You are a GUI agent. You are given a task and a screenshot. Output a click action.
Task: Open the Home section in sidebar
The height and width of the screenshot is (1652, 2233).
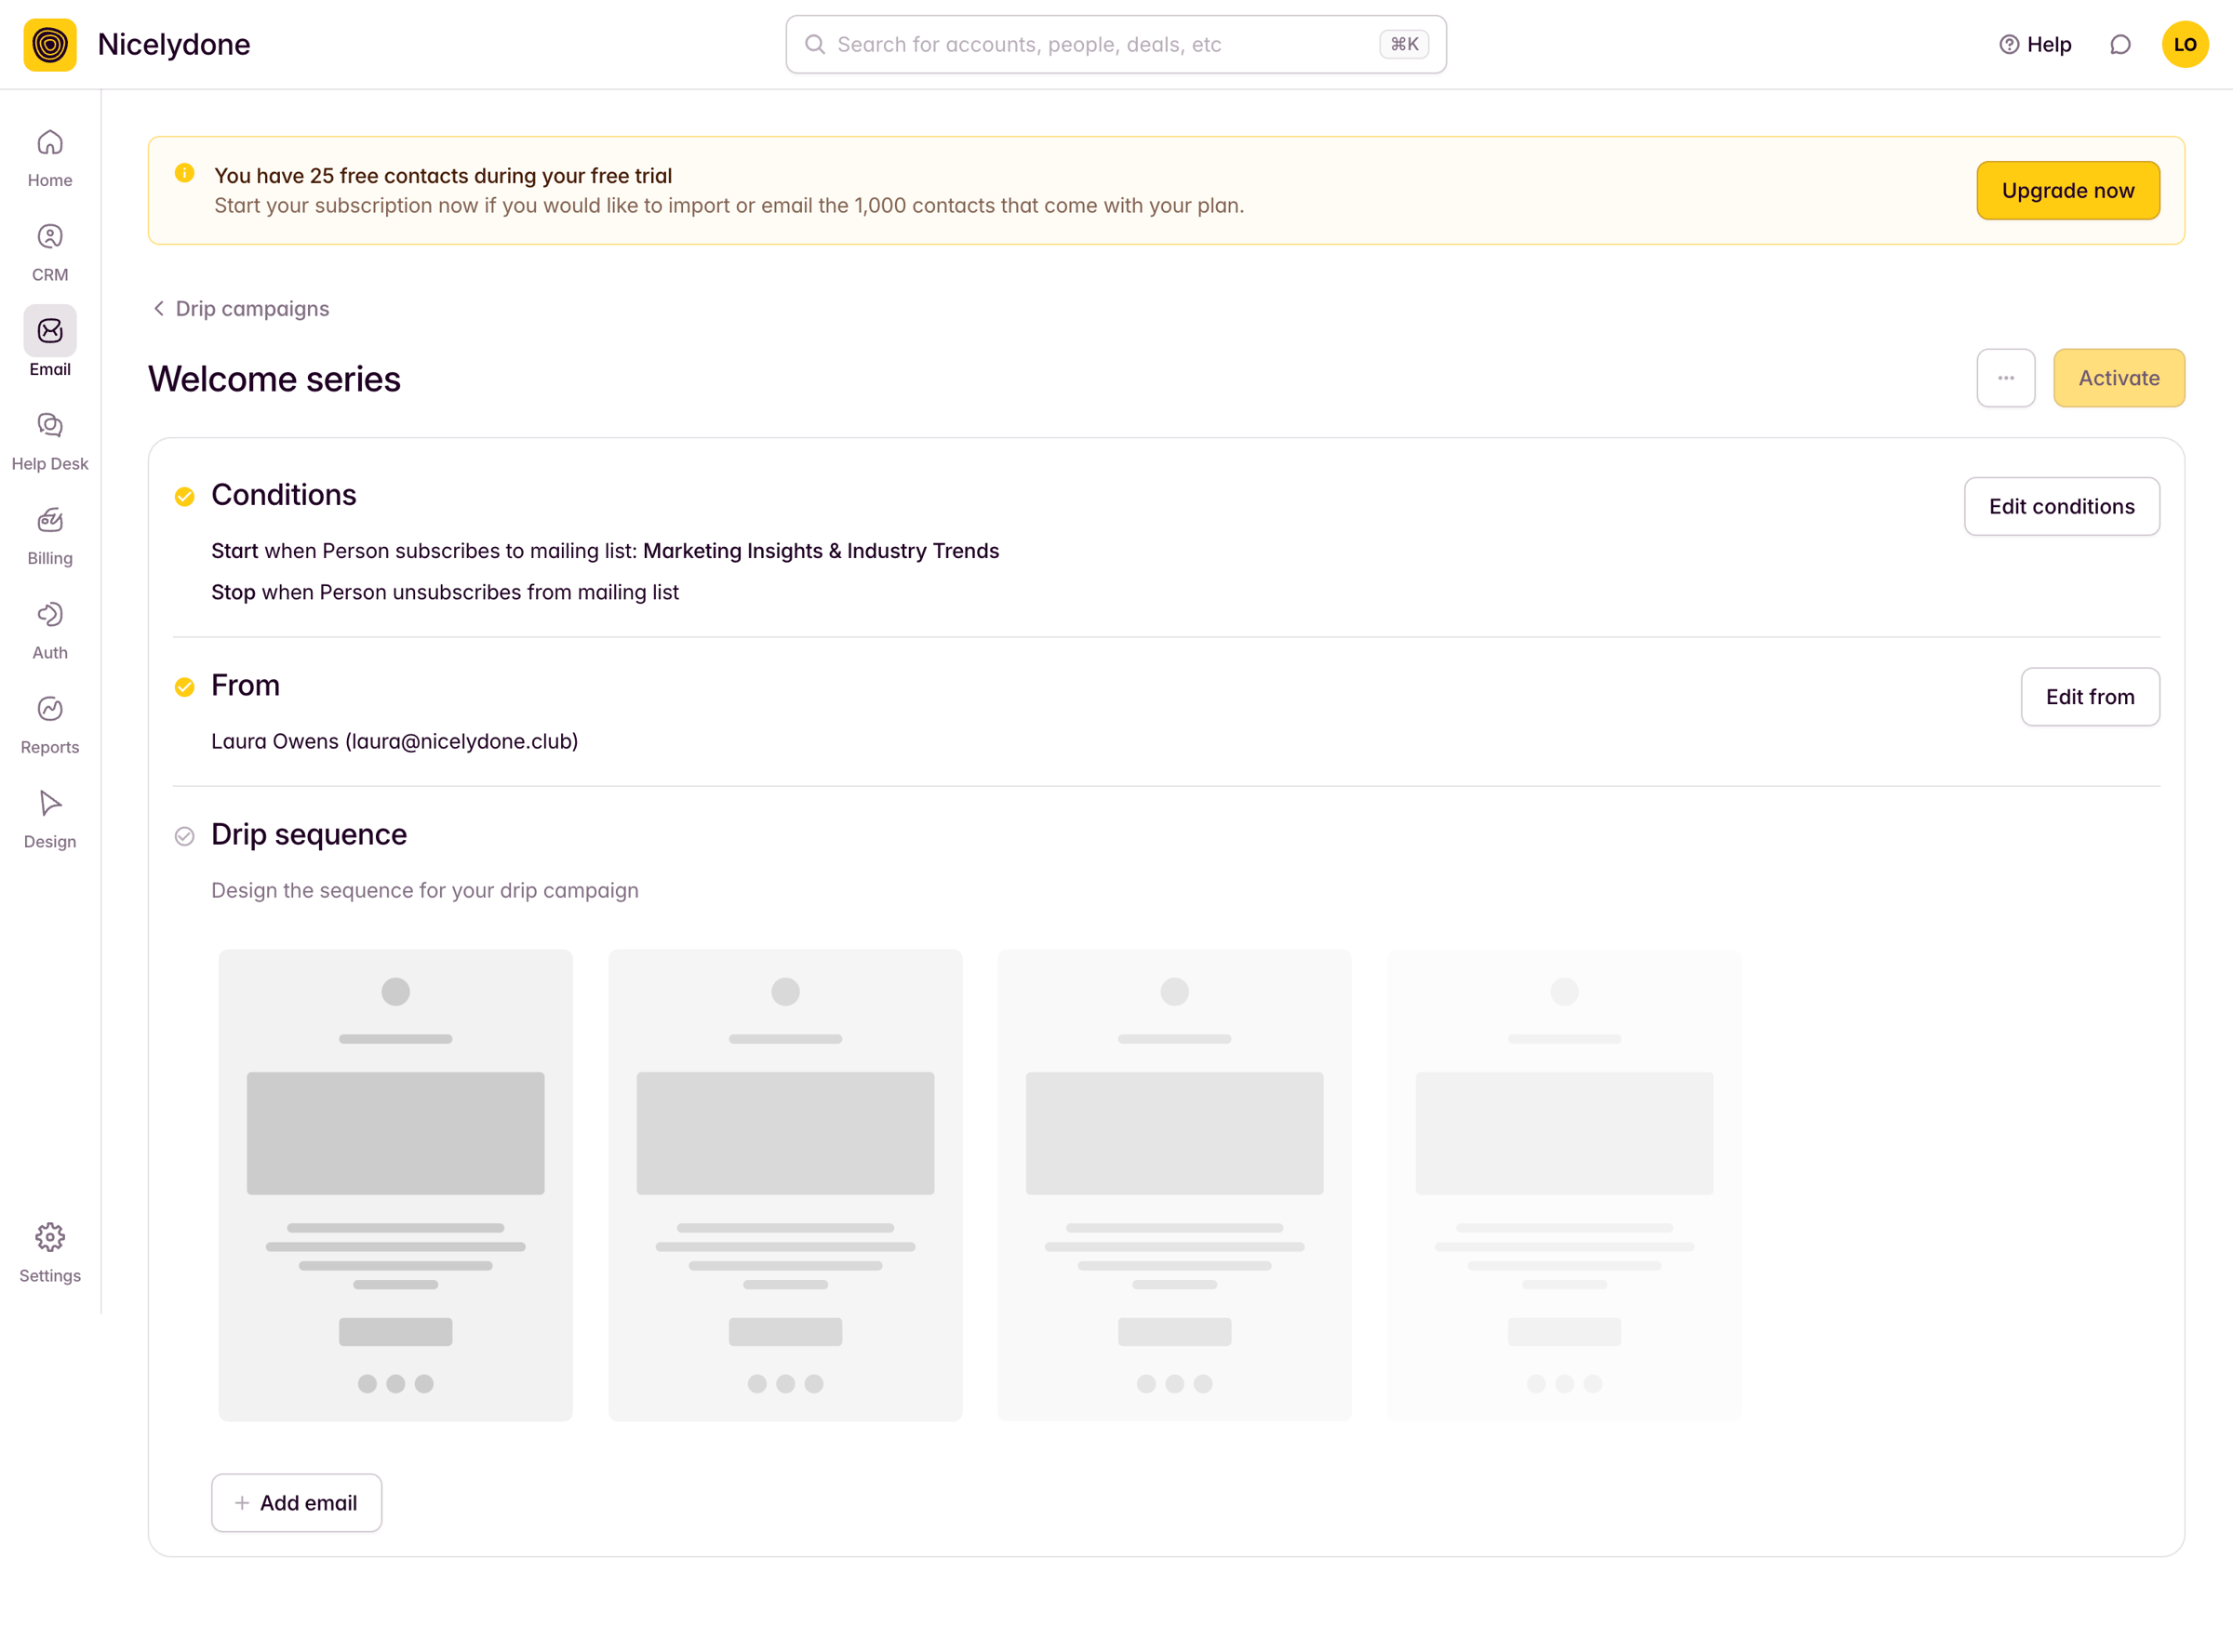point(50,158)
